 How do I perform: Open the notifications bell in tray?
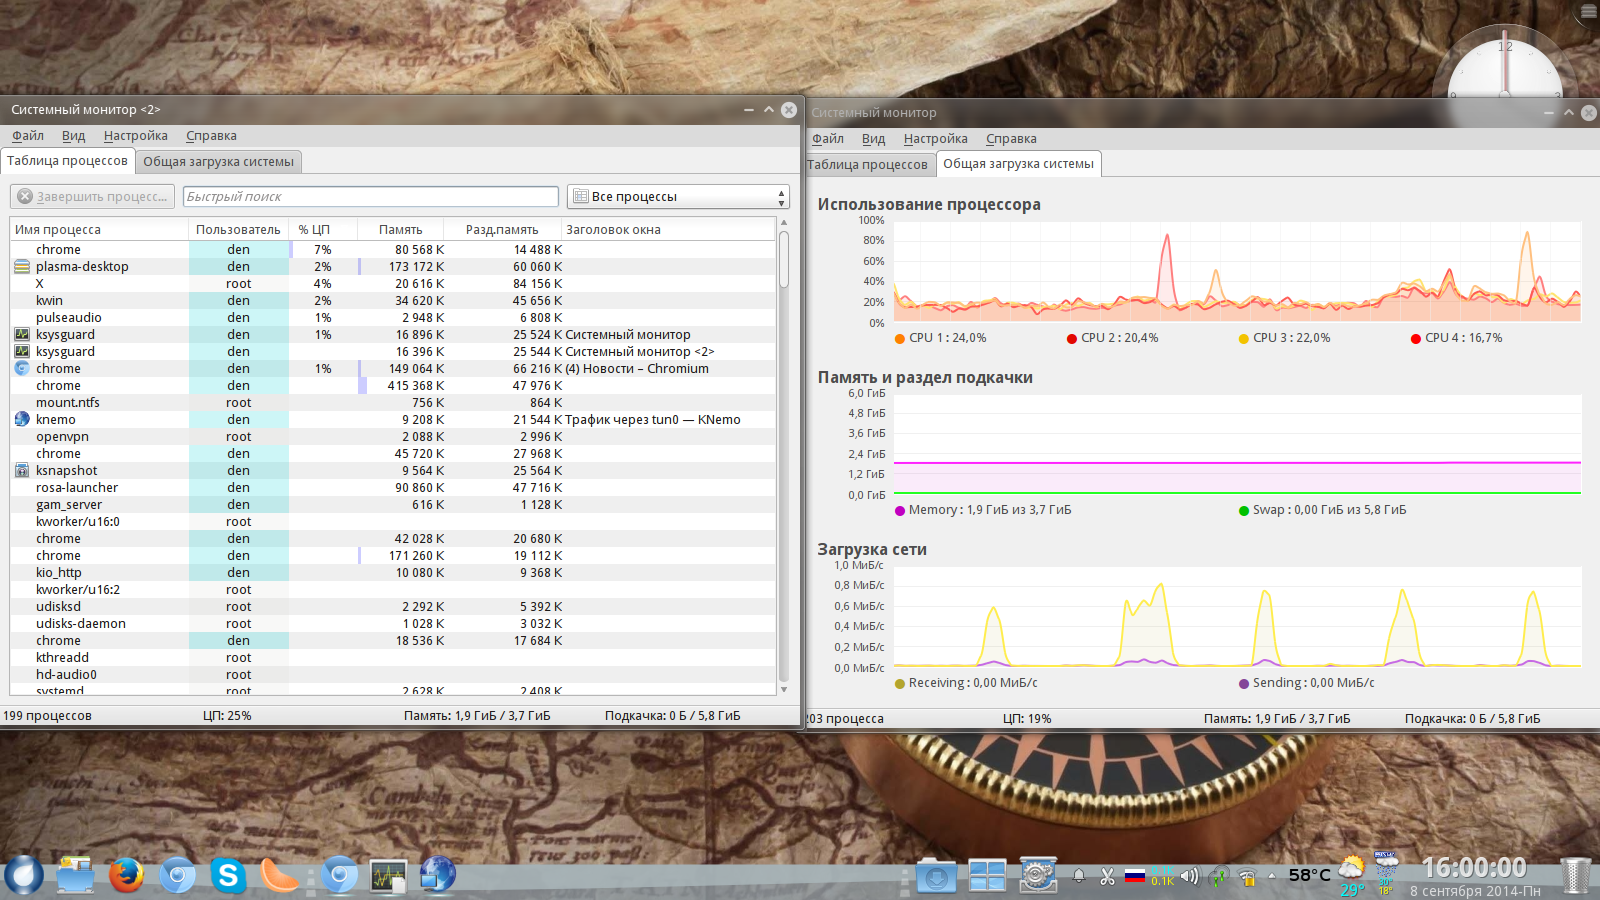1079,877
